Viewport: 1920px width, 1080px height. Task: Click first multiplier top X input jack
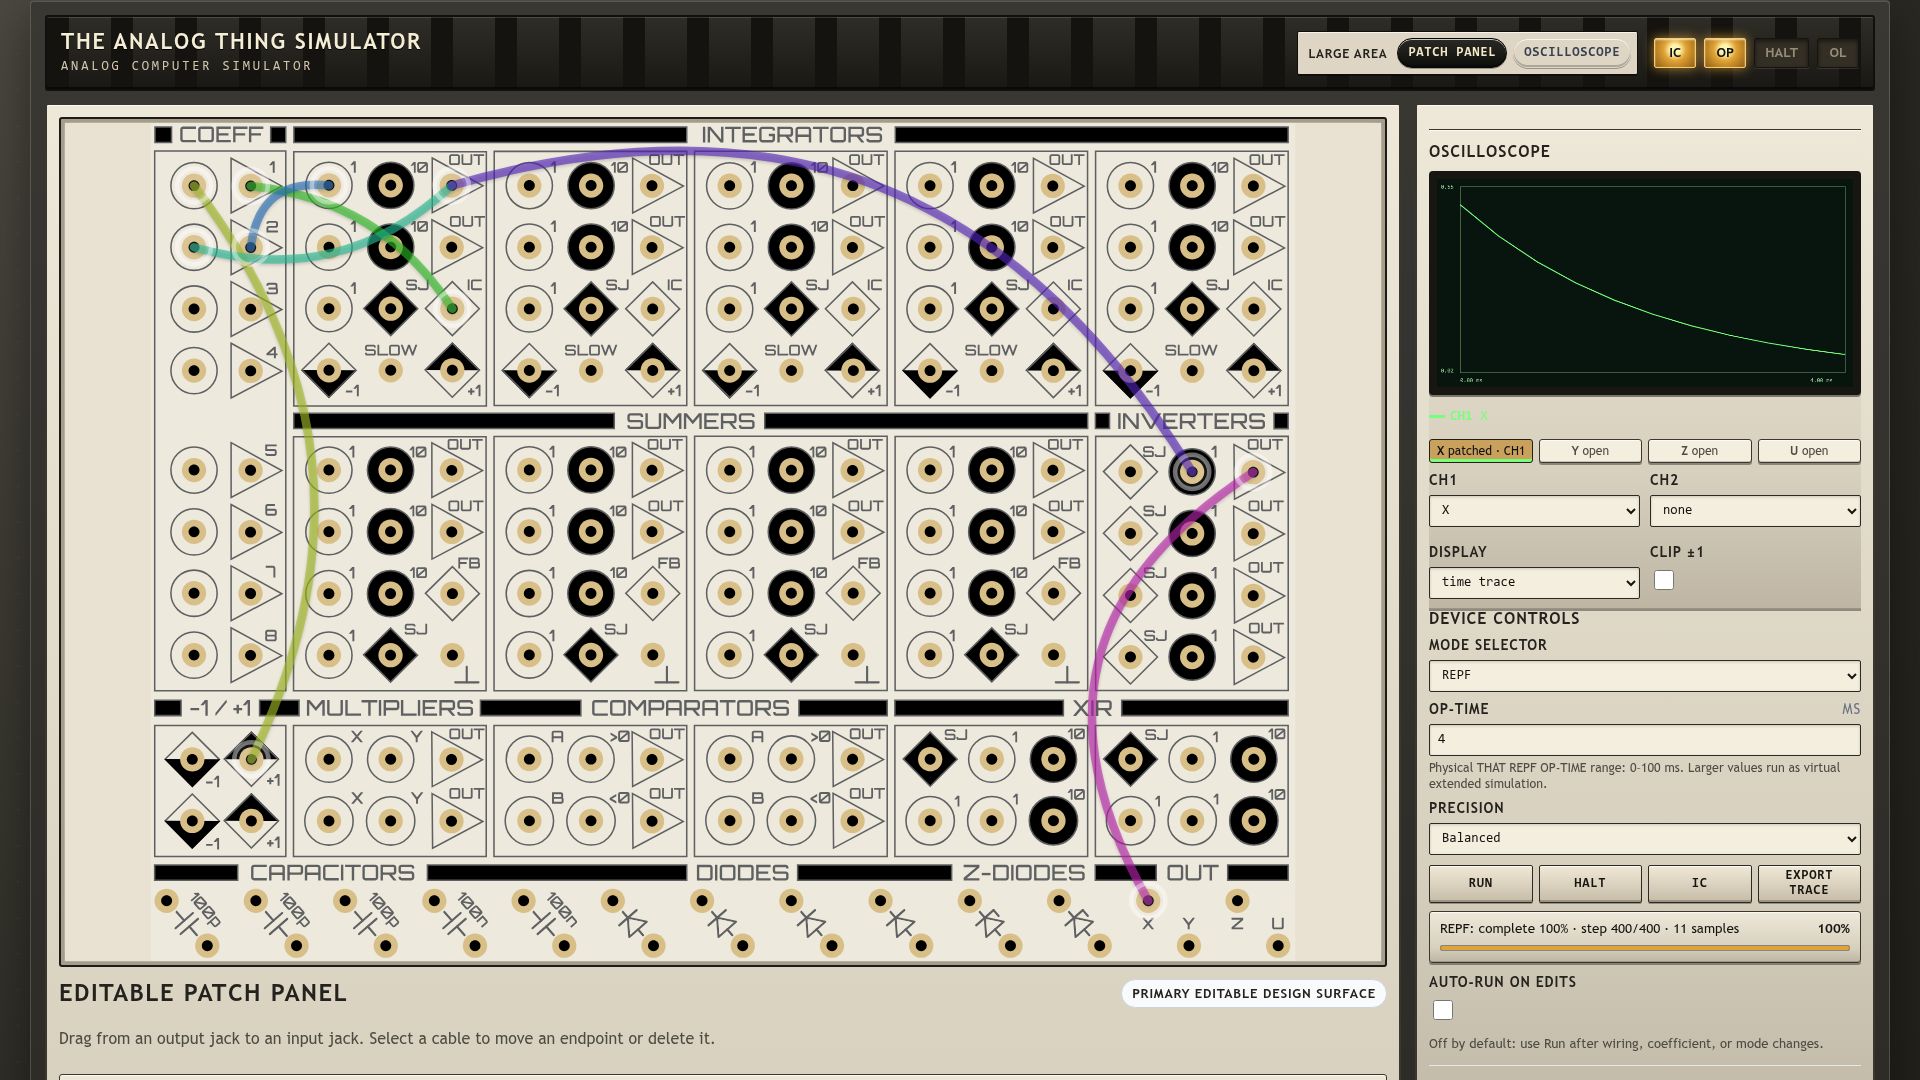coord(329,759)
